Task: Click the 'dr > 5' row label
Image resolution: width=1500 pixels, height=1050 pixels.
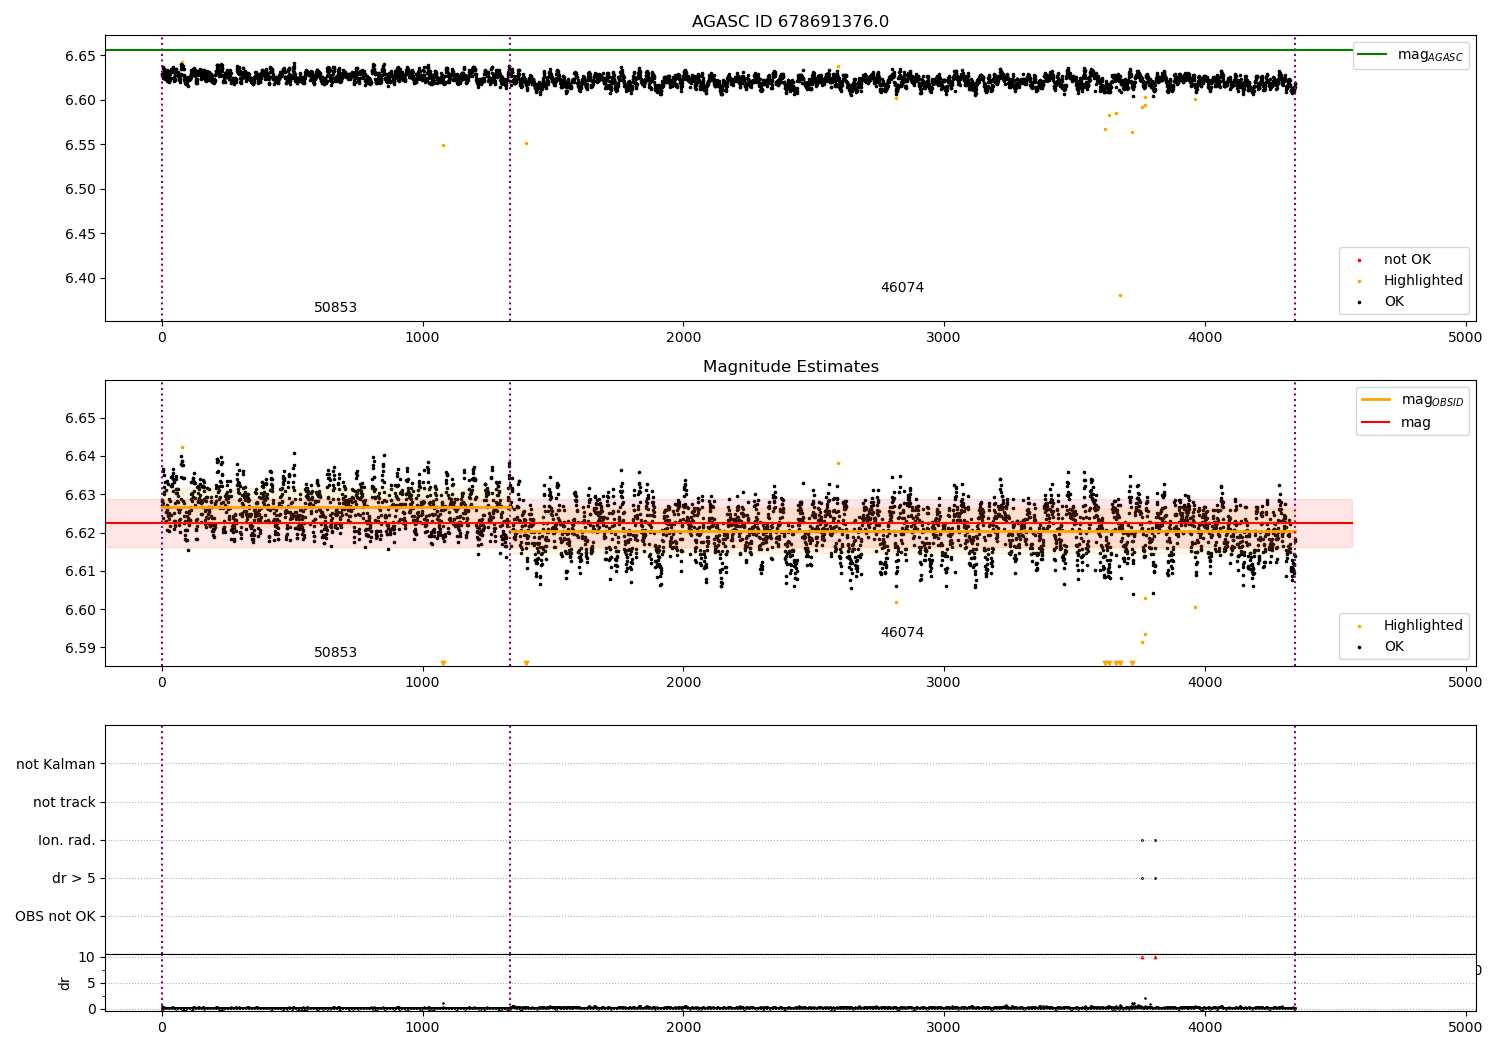Action: point(74,878)
